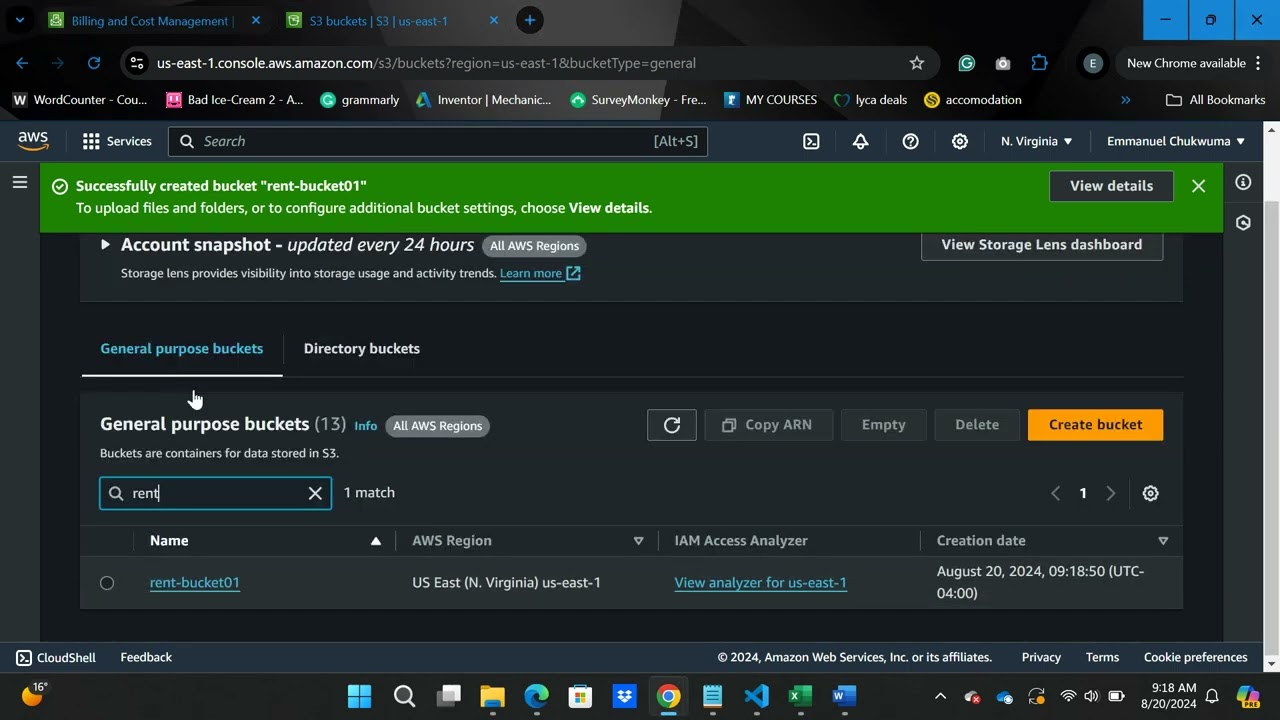Bookmark this page with the star icon
Screen dimensions: 1280x720
917,63
